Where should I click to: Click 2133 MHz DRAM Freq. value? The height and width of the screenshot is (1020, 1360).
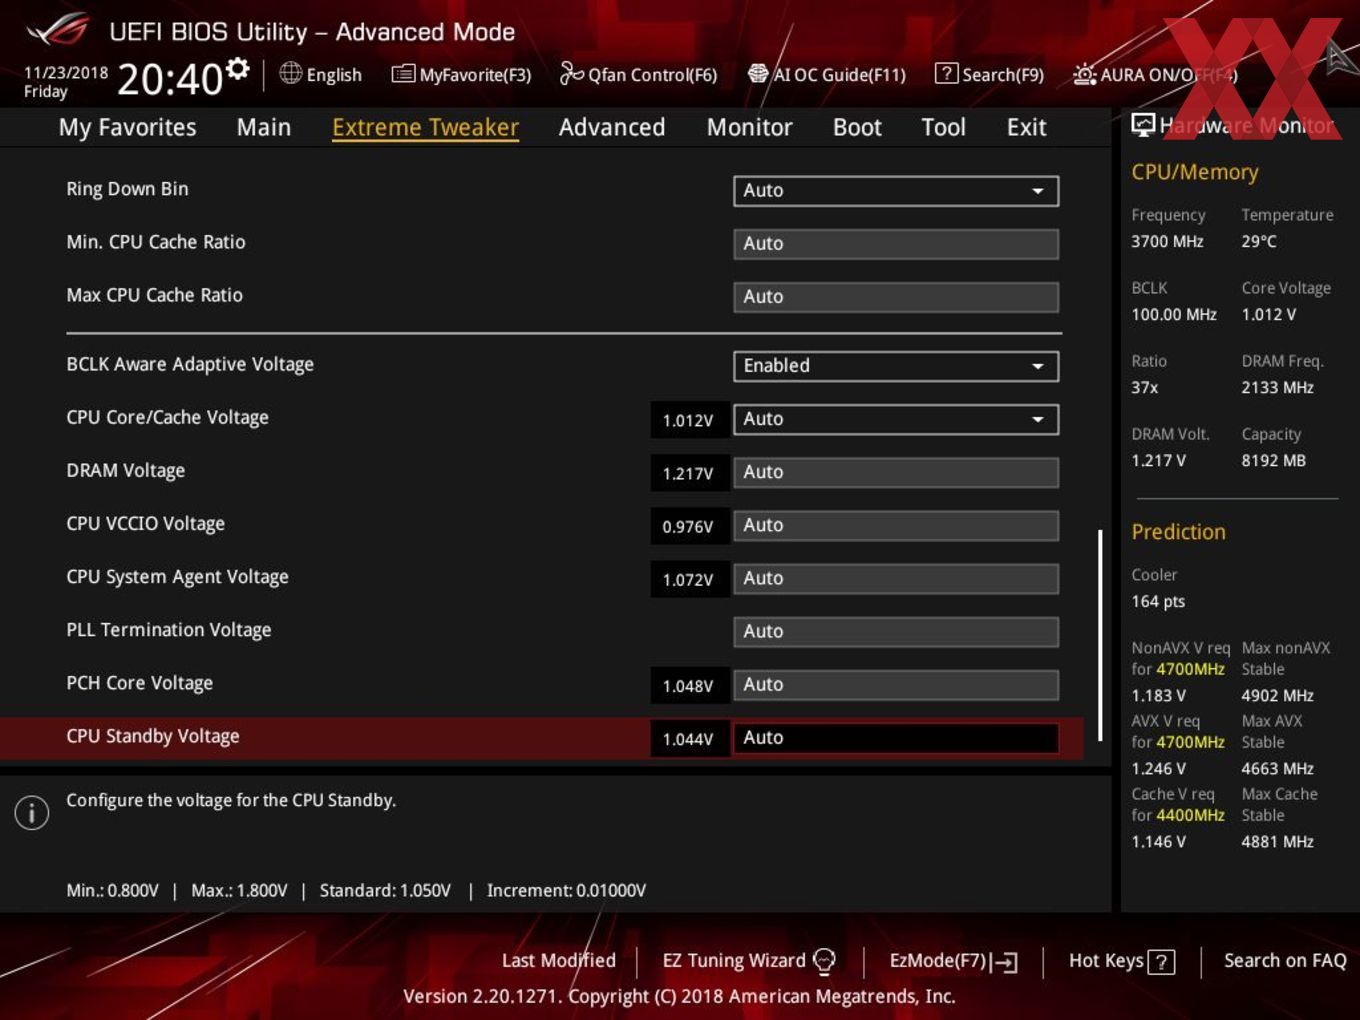[x=1277, y=387]
